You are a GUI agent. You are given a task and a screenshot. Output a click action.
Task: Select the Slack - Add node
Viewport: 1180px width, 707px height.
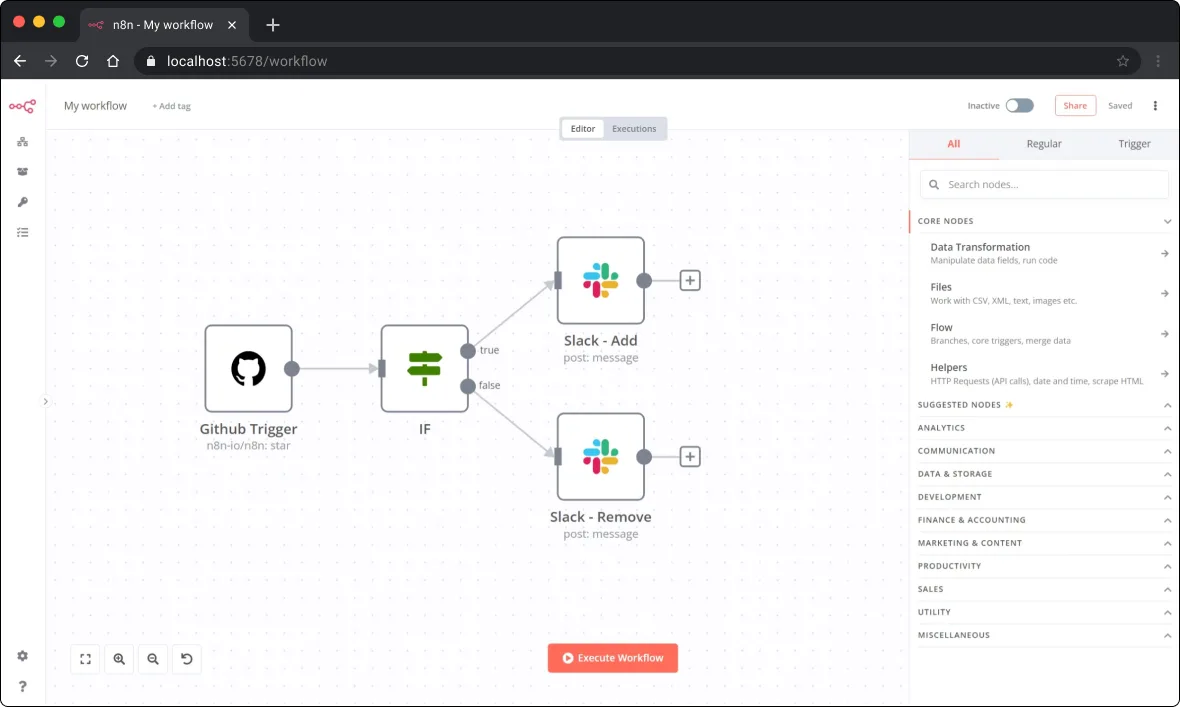(600, 280)
